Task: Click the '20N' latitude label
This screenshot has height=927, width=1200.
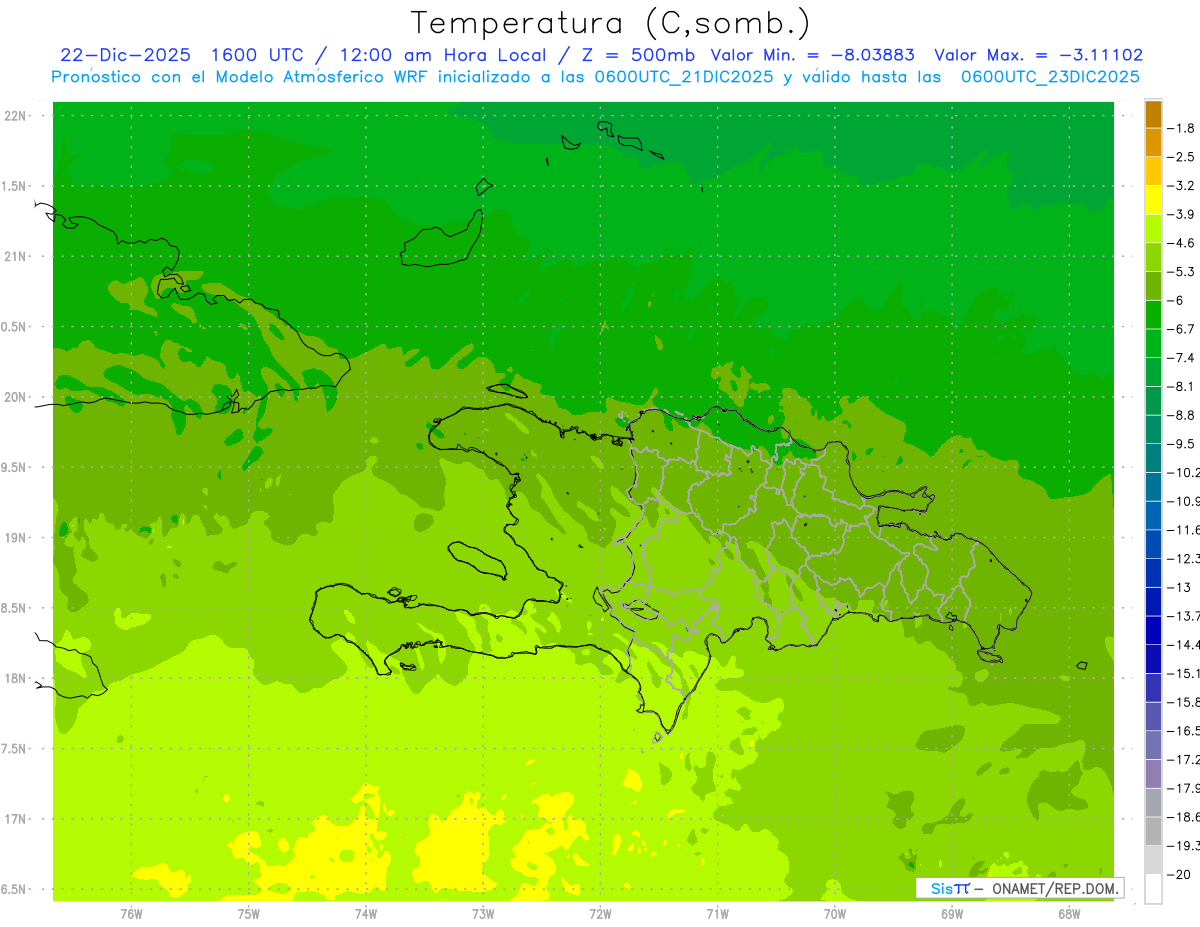Action: [16, 397]
